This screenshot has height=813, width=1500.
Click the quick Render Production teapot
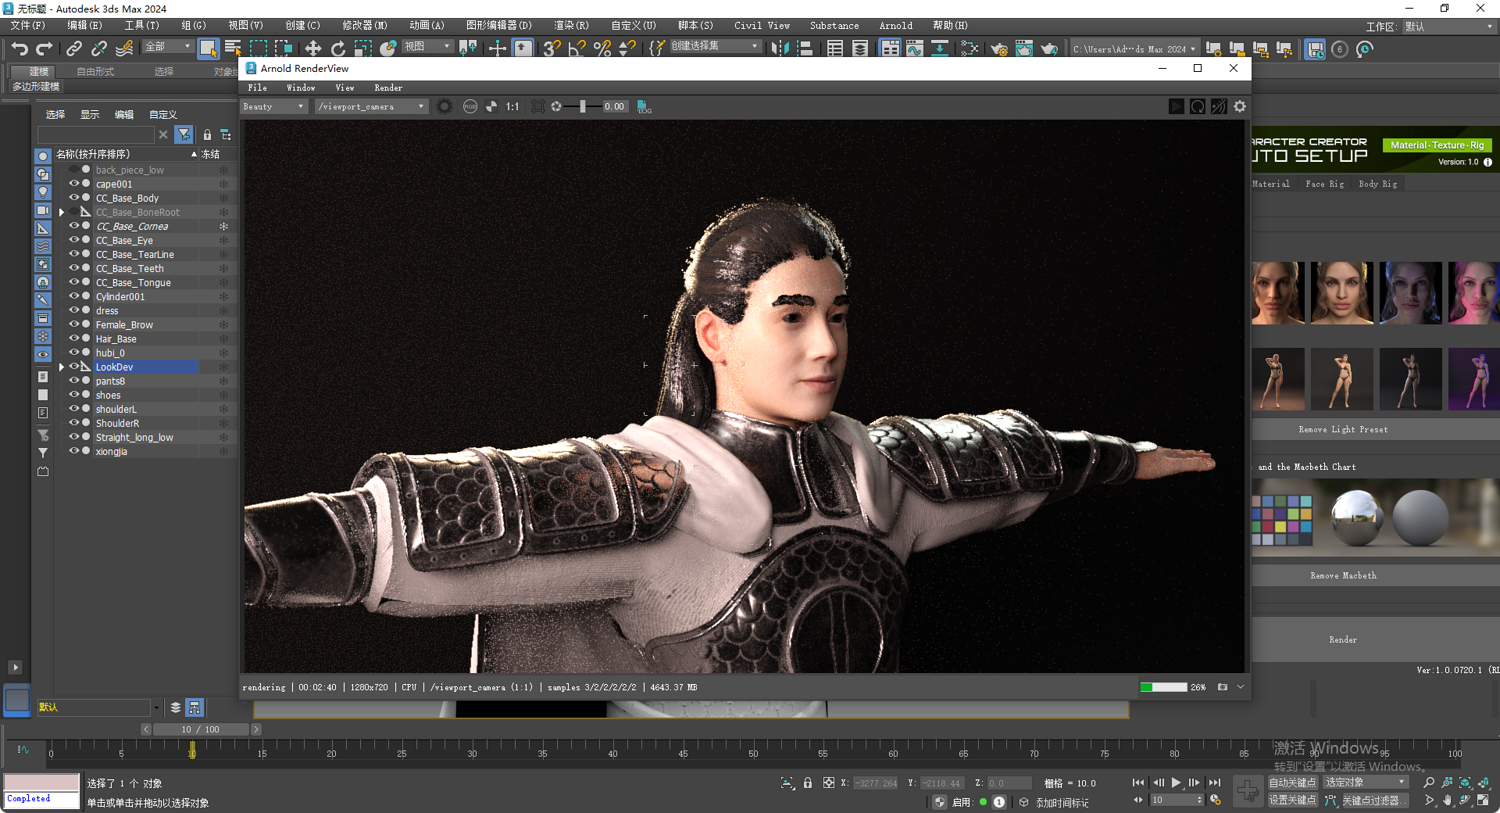tap(1049, 48)
